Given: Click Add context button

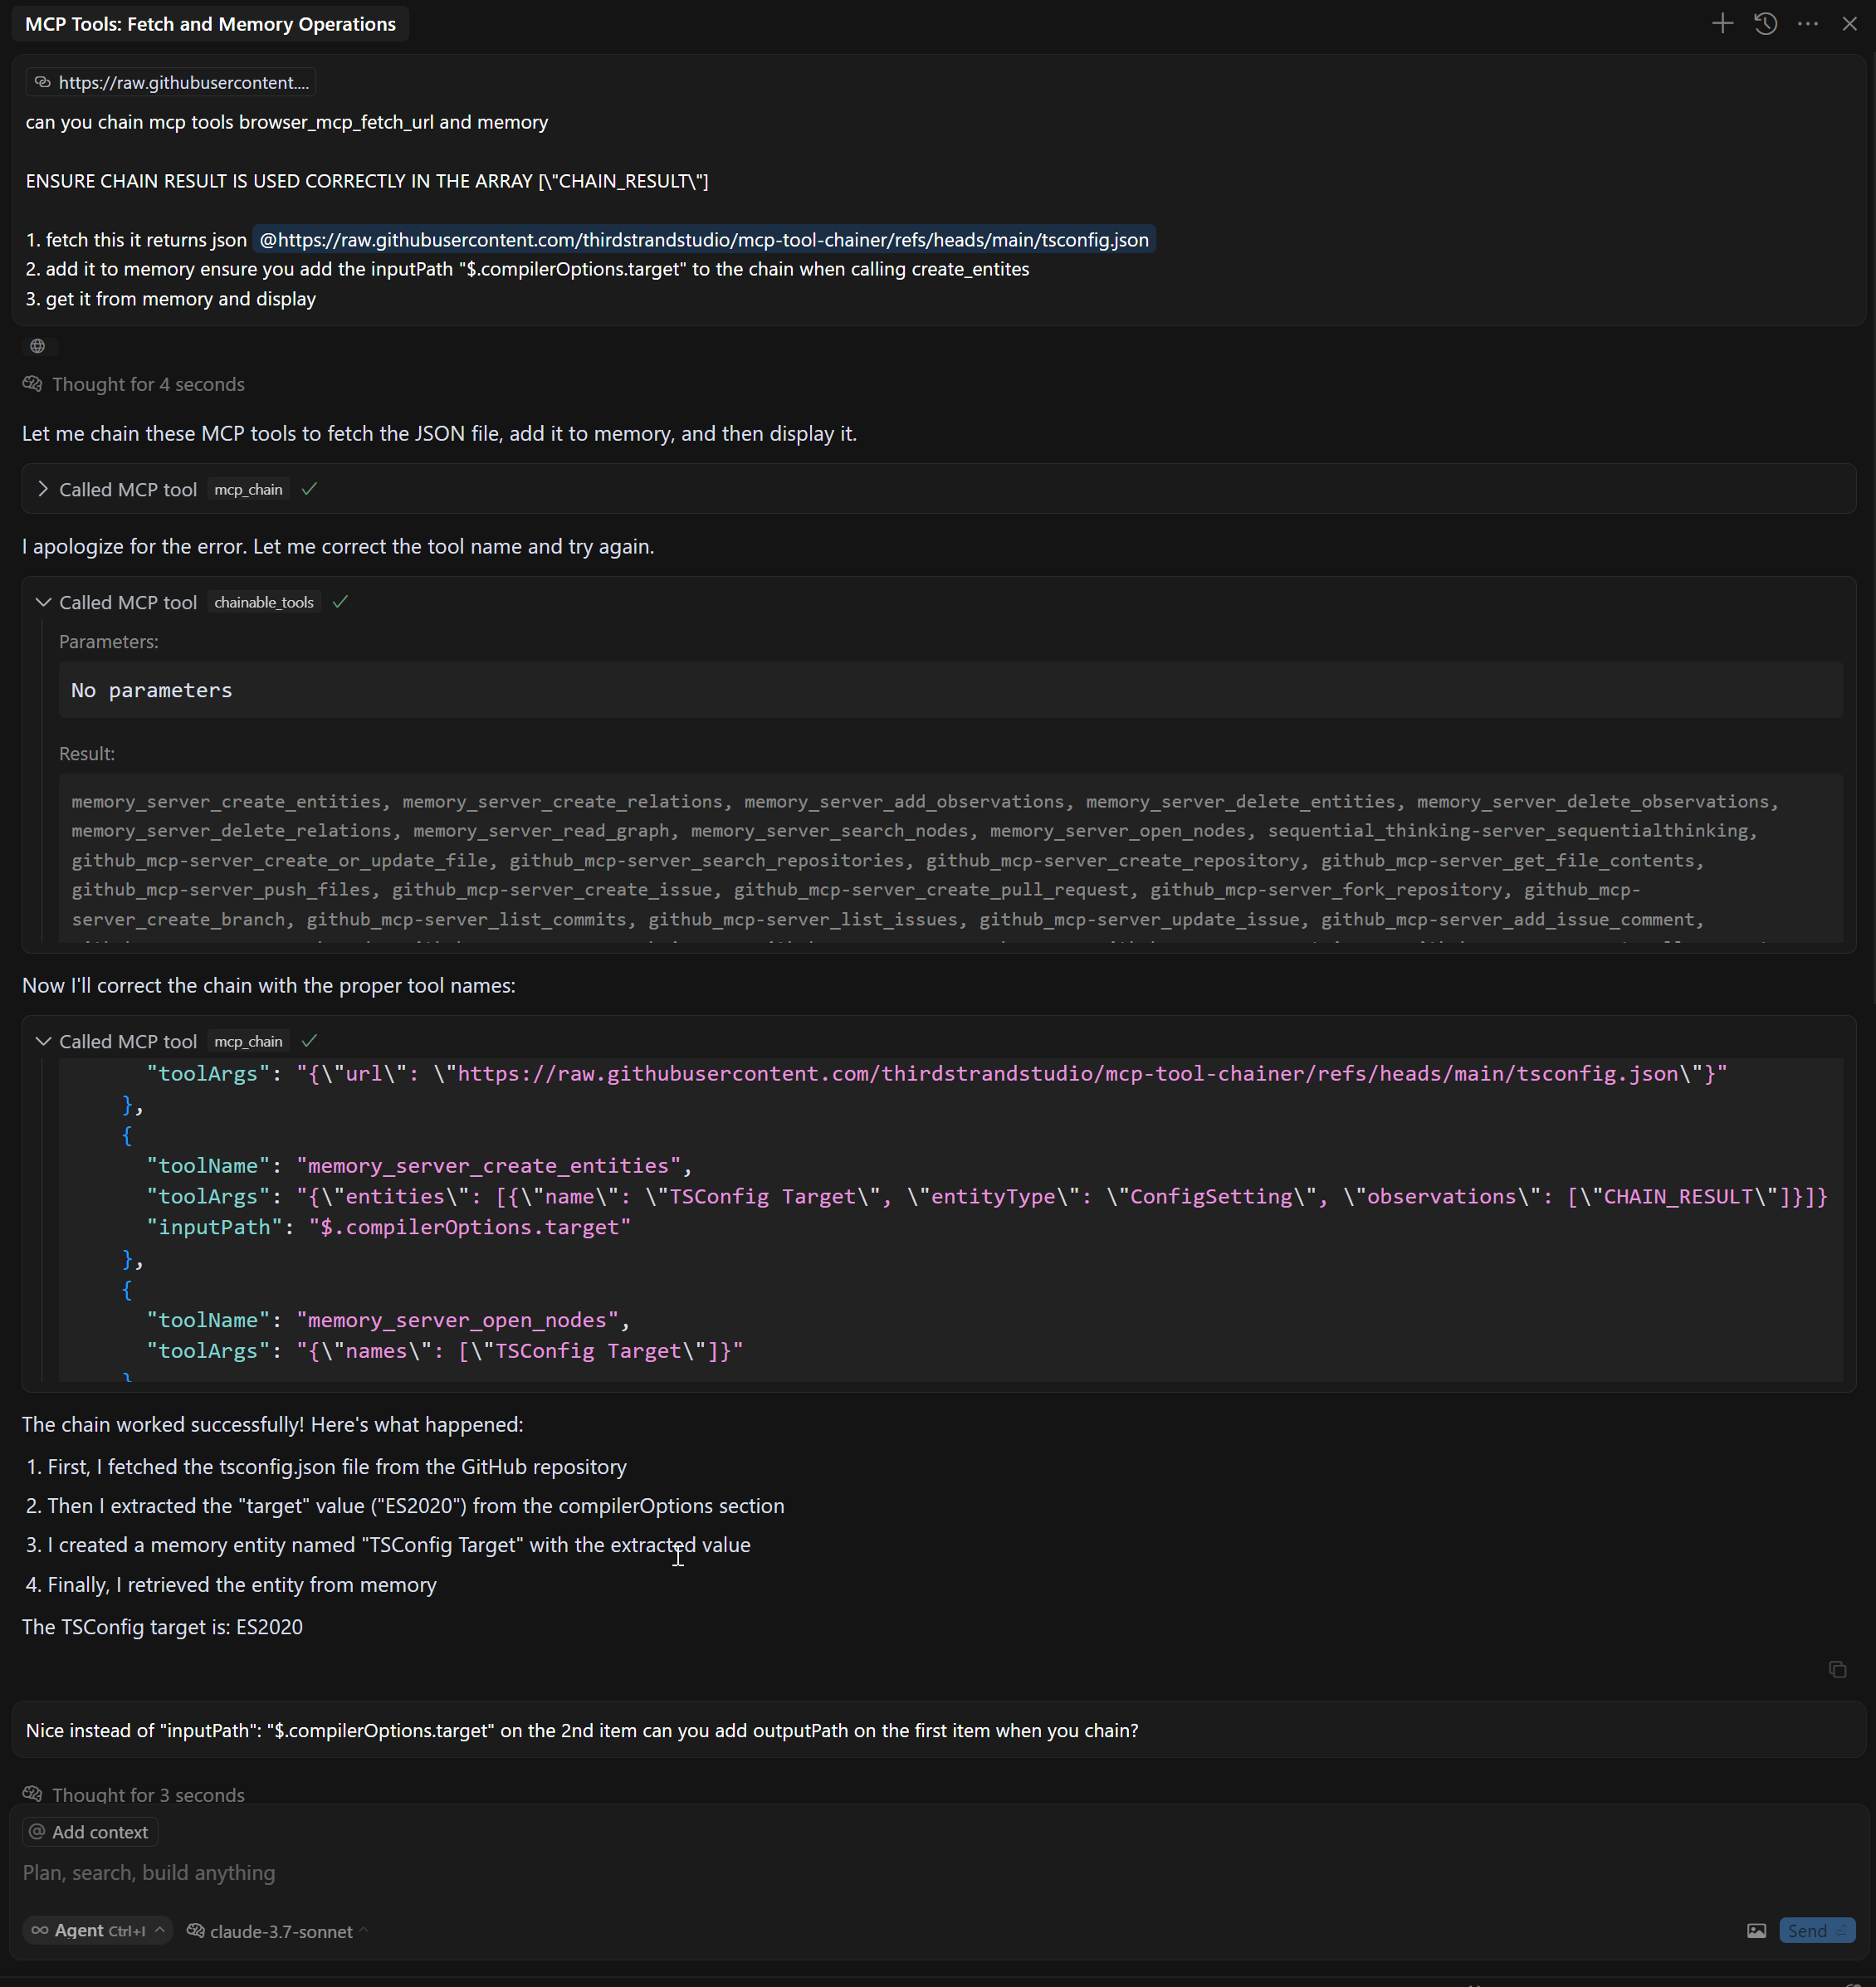Looking at the screenshot, I should pos(90,1832).
